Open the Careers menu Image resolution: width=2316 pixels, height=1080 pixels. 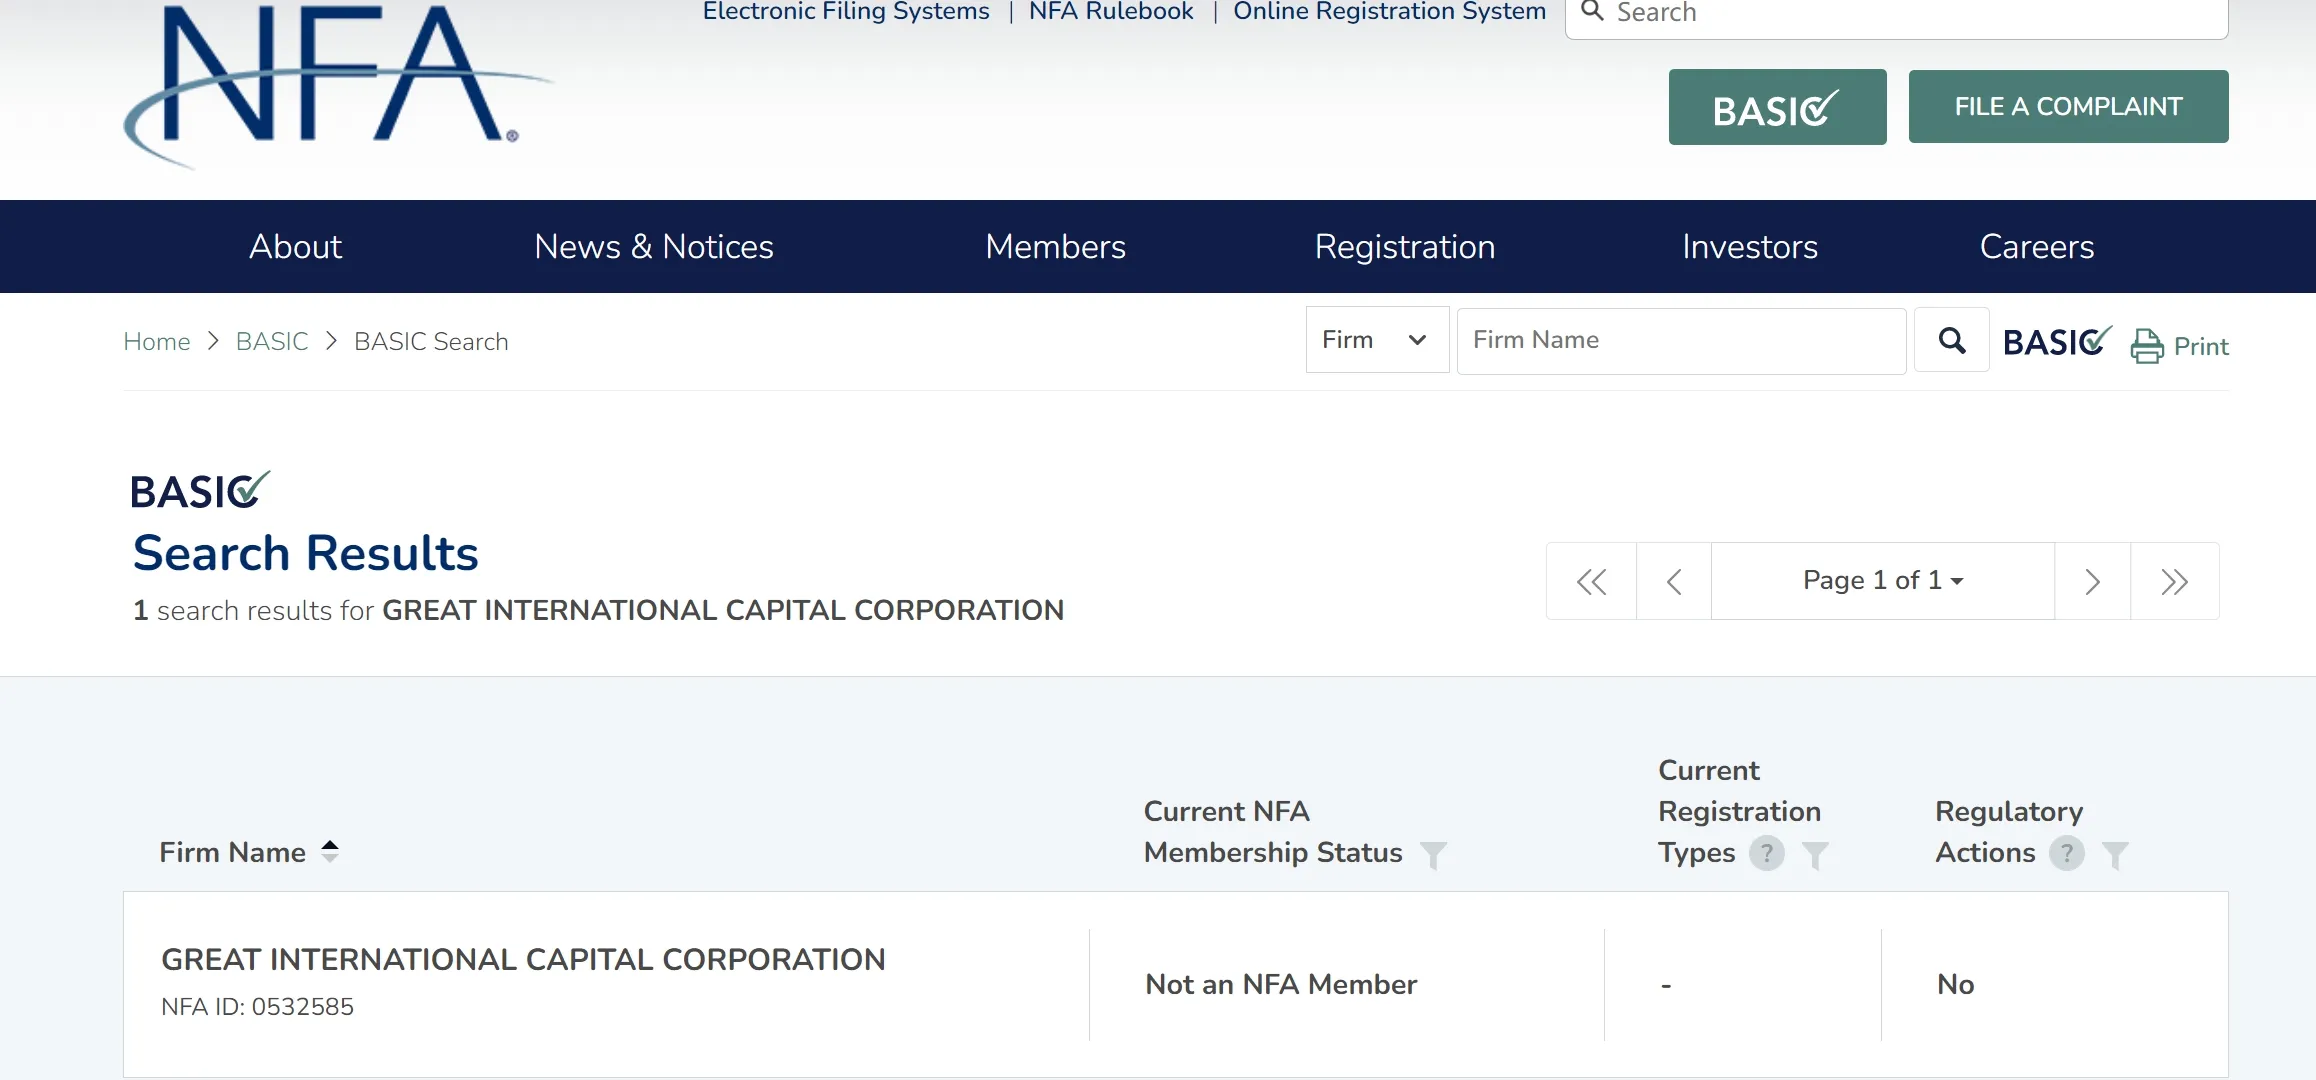pyautogui.click(x=2037, y=247)
